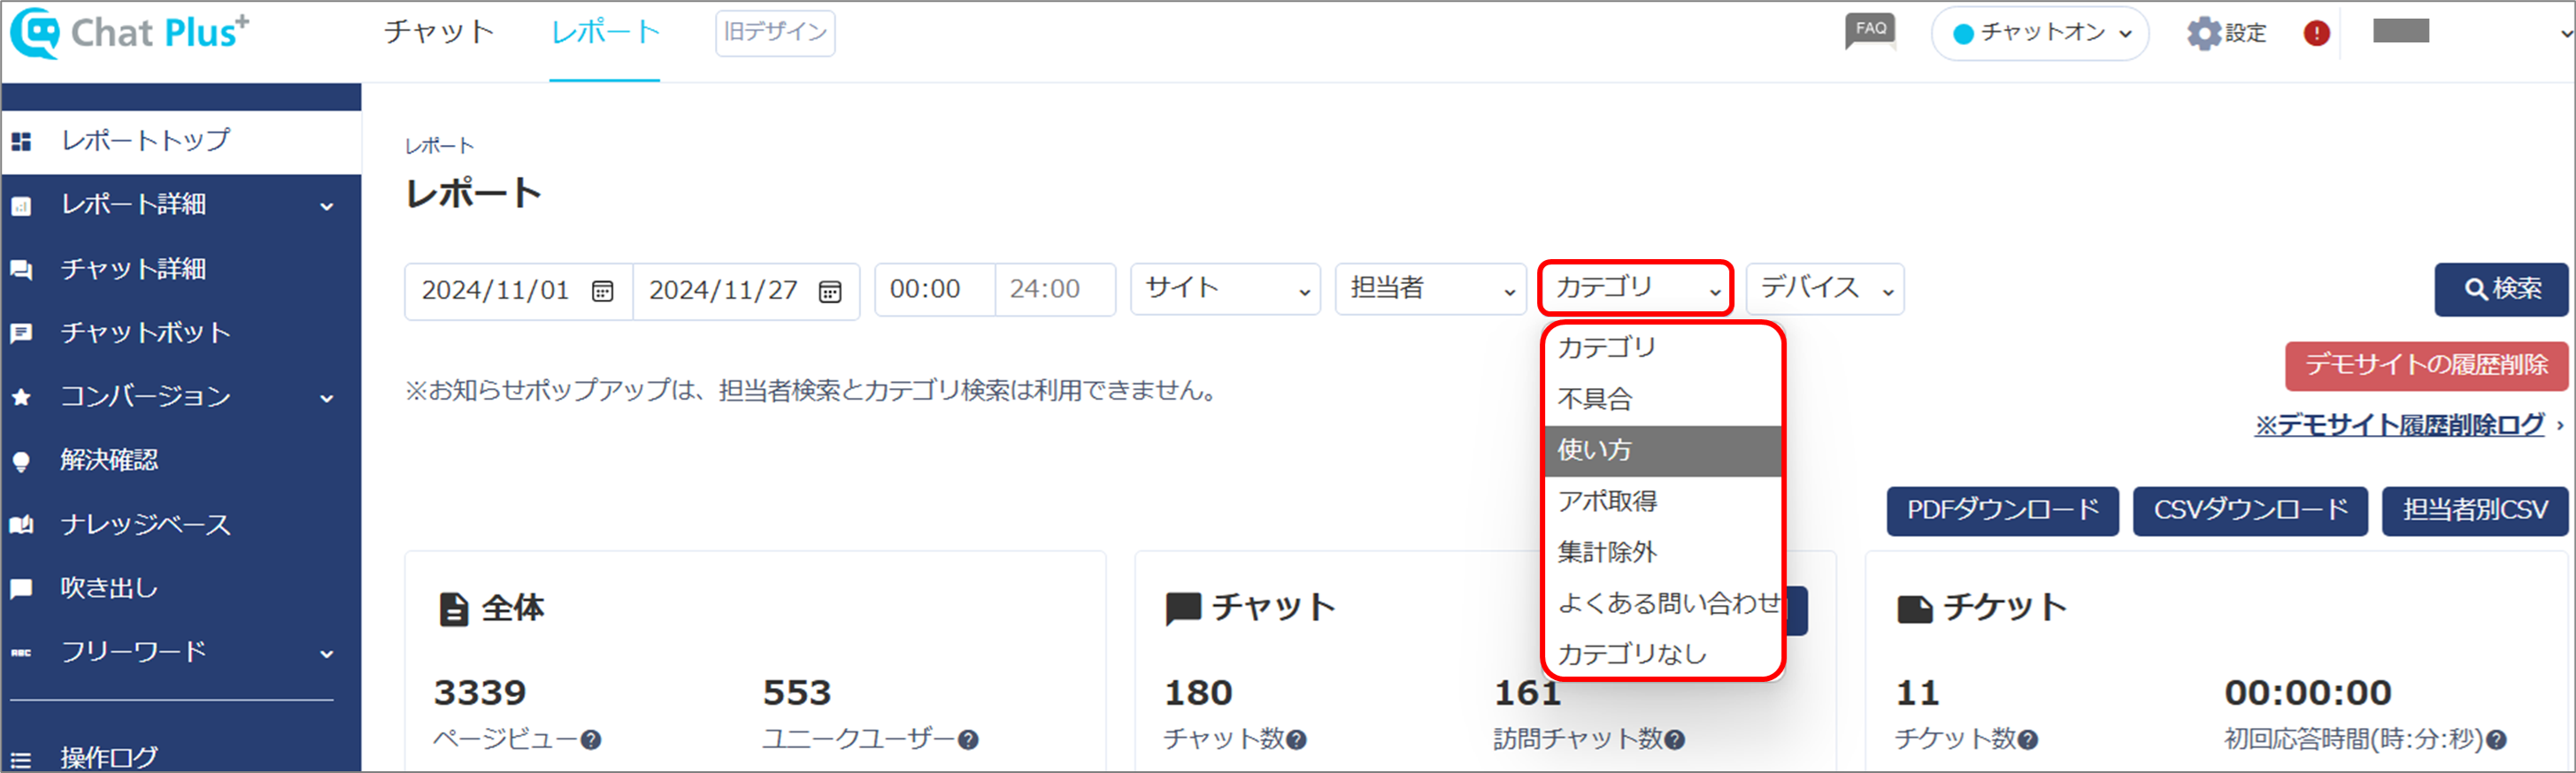The width and height of the screenshot is (2576, 773).
Task: Click the レポートトップ dashboard icon
Action: (21, 141)
